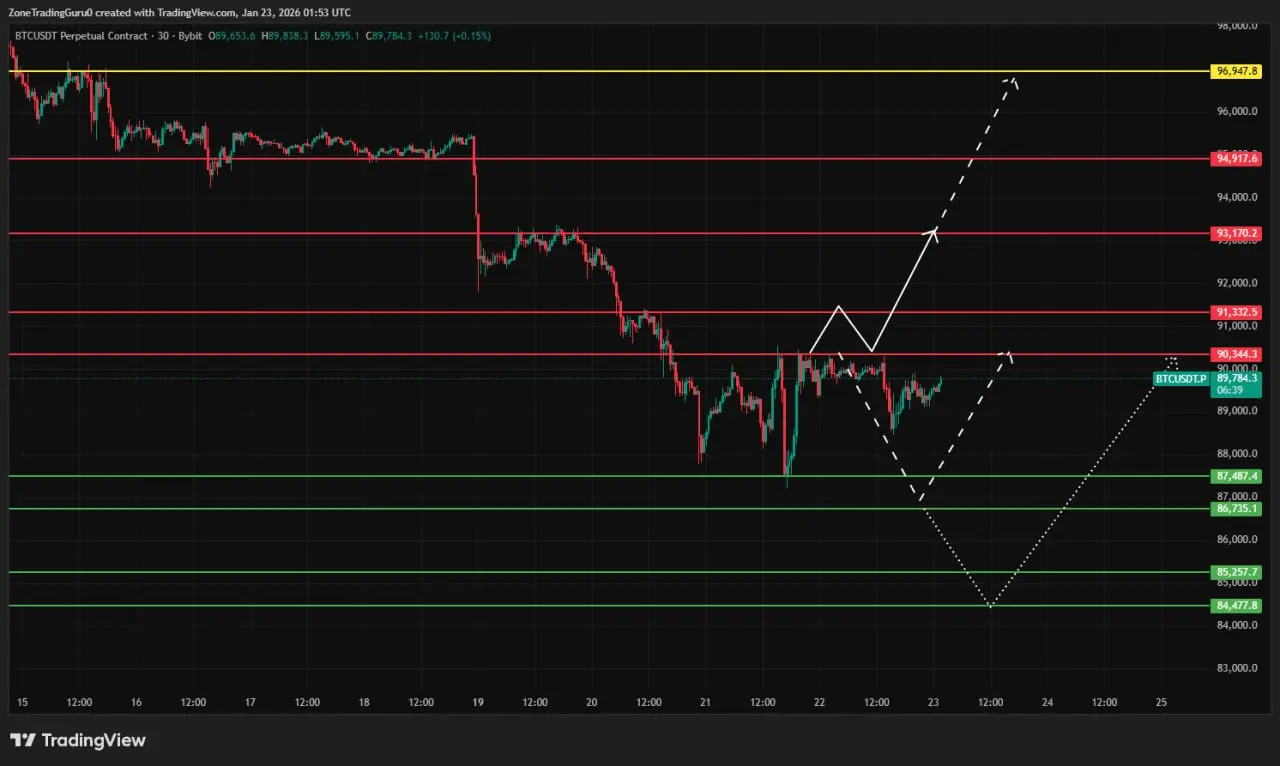Click the 94,000.0 price axis tick

[x=1237, y=197]
